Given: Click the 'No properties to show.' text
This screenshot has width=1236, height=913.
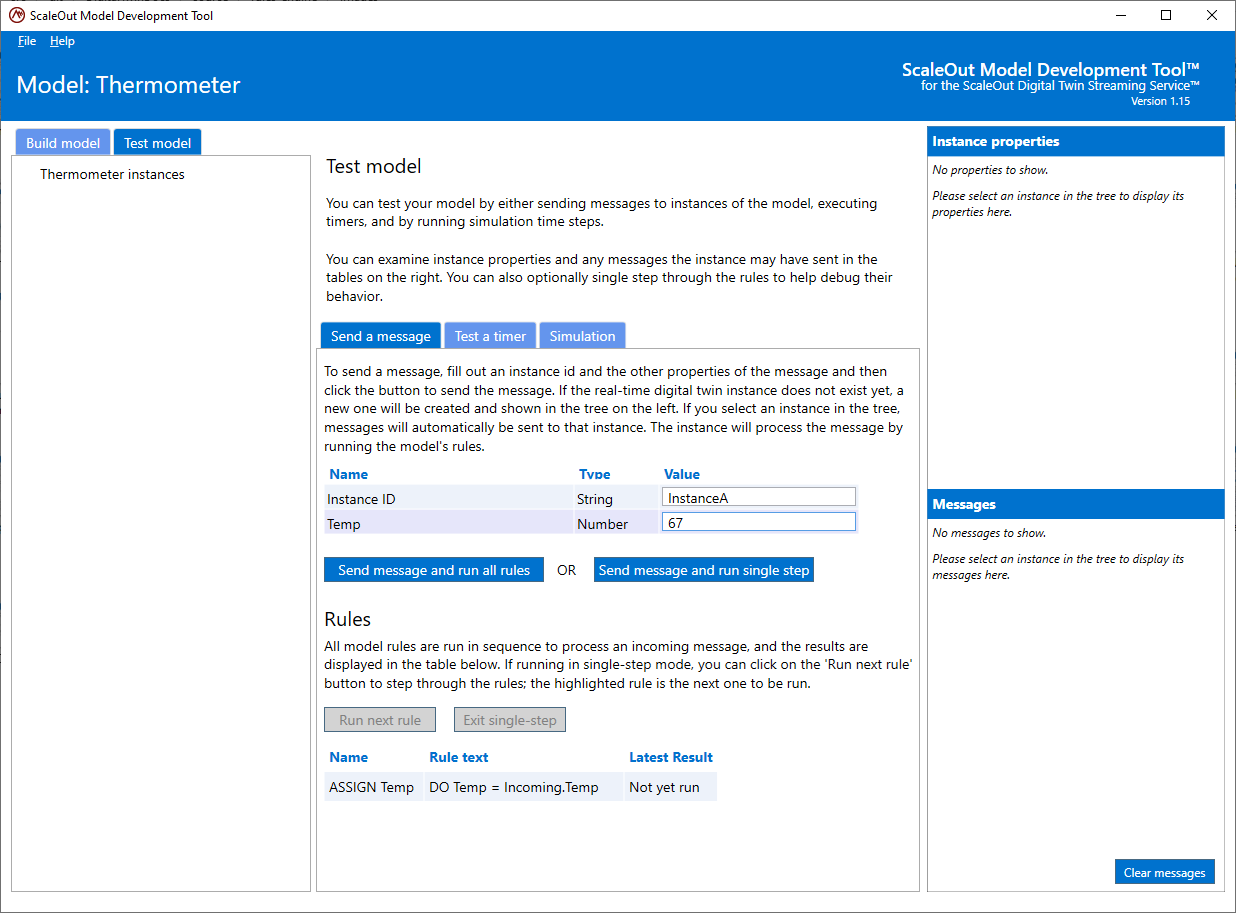Looking at the screenshot, I should [991, 170].
